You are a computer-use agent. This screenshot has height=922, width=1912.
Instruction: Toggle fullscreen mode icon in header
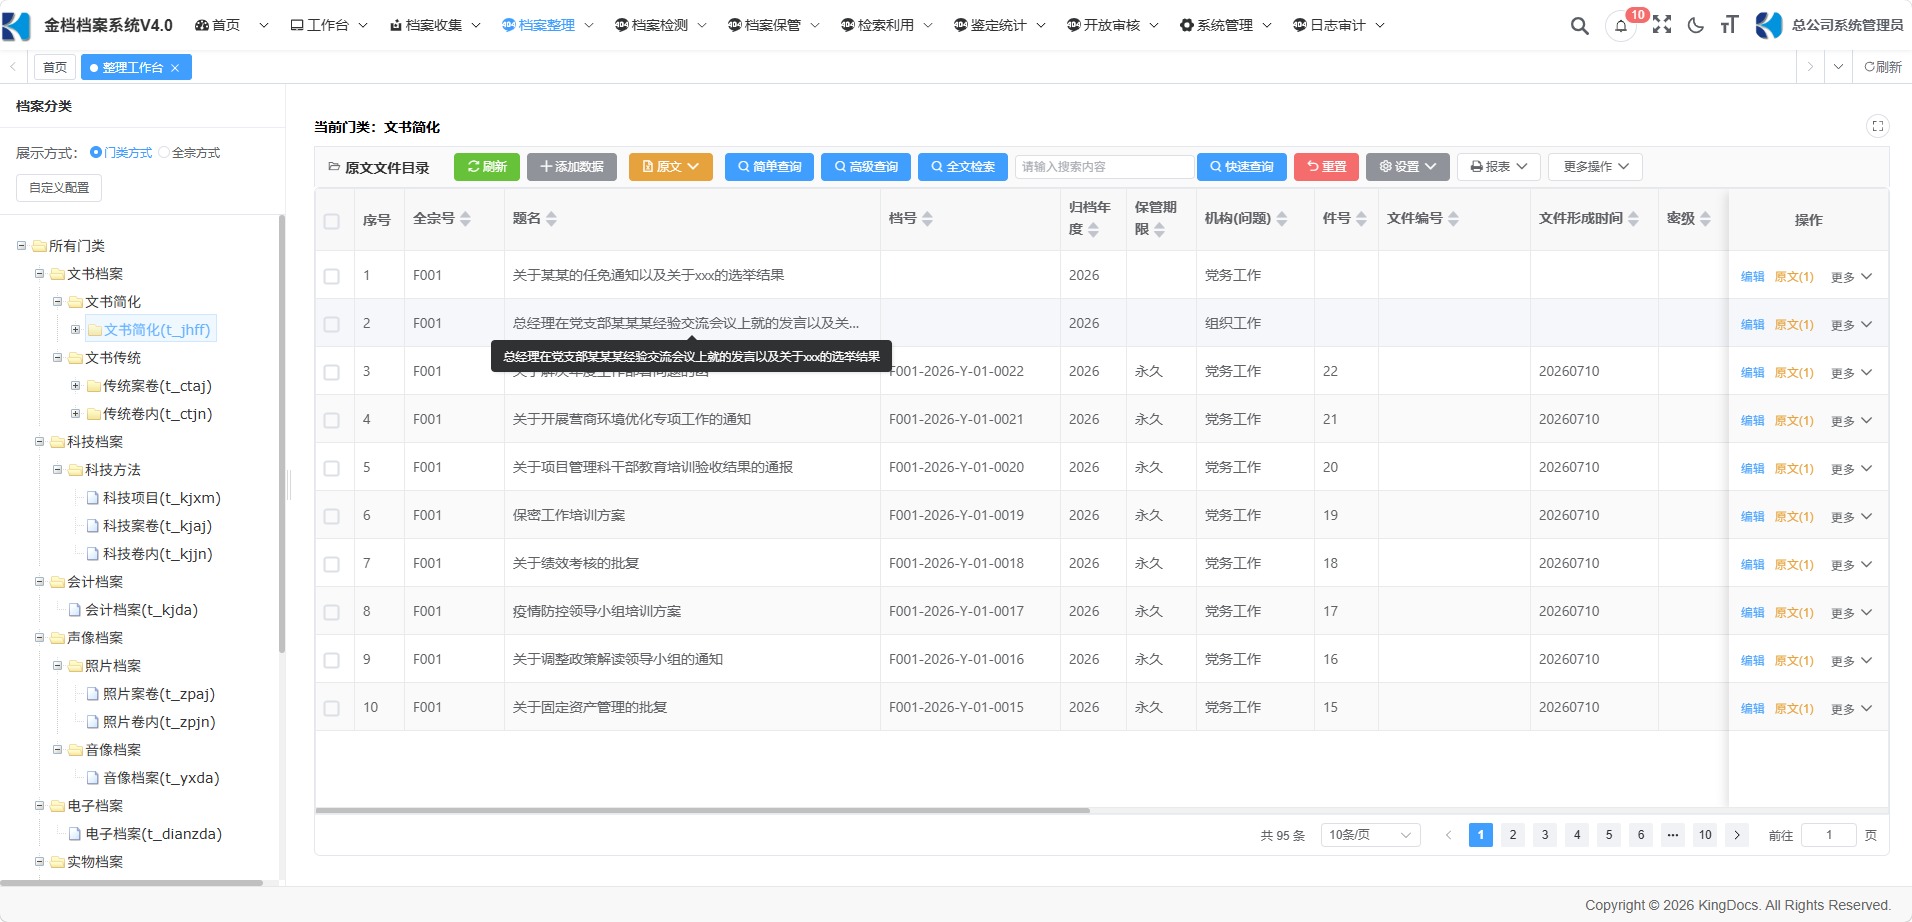coord(1662,25)
